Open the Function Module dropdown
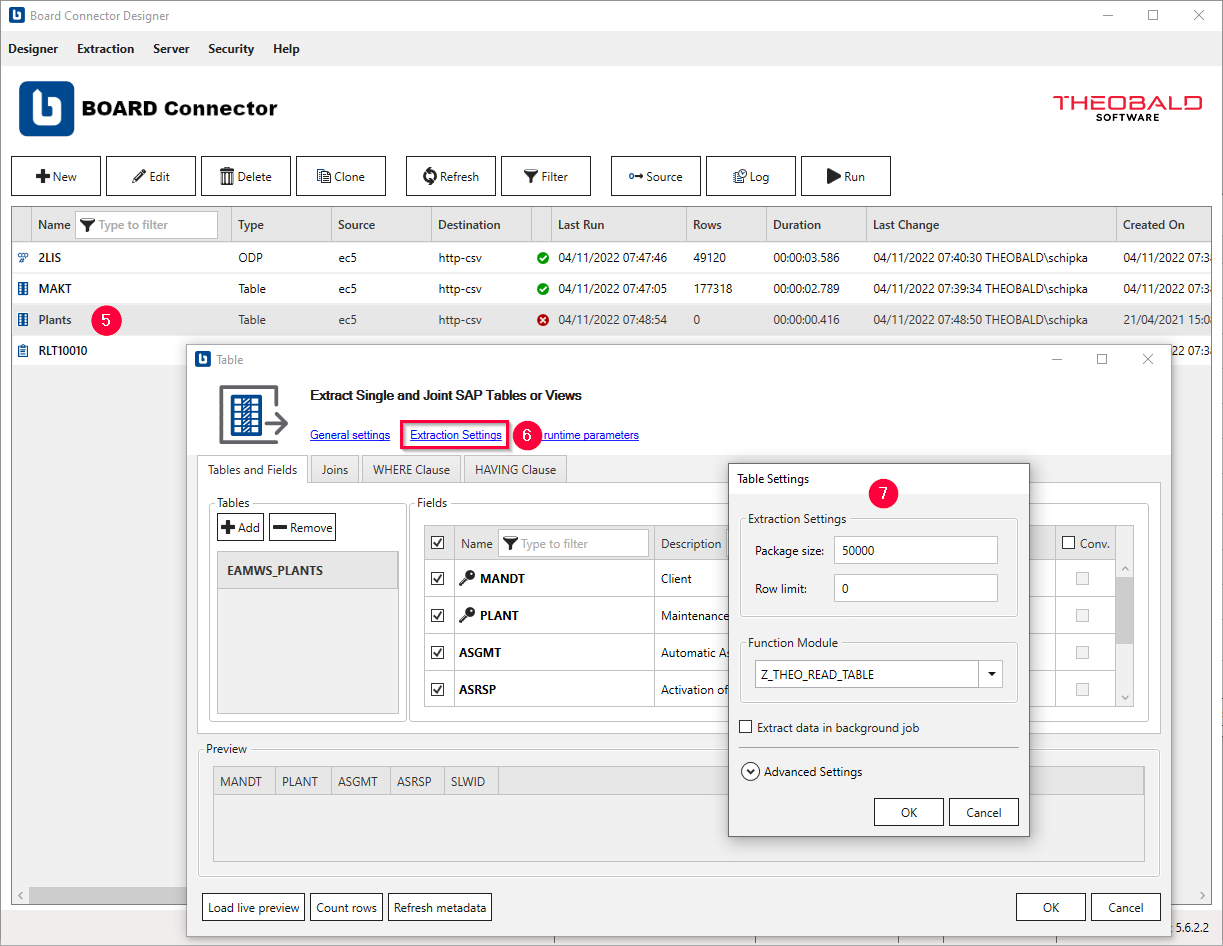Screen dimensions: 1223x946 pyautogui.click(x=991, y=674)
